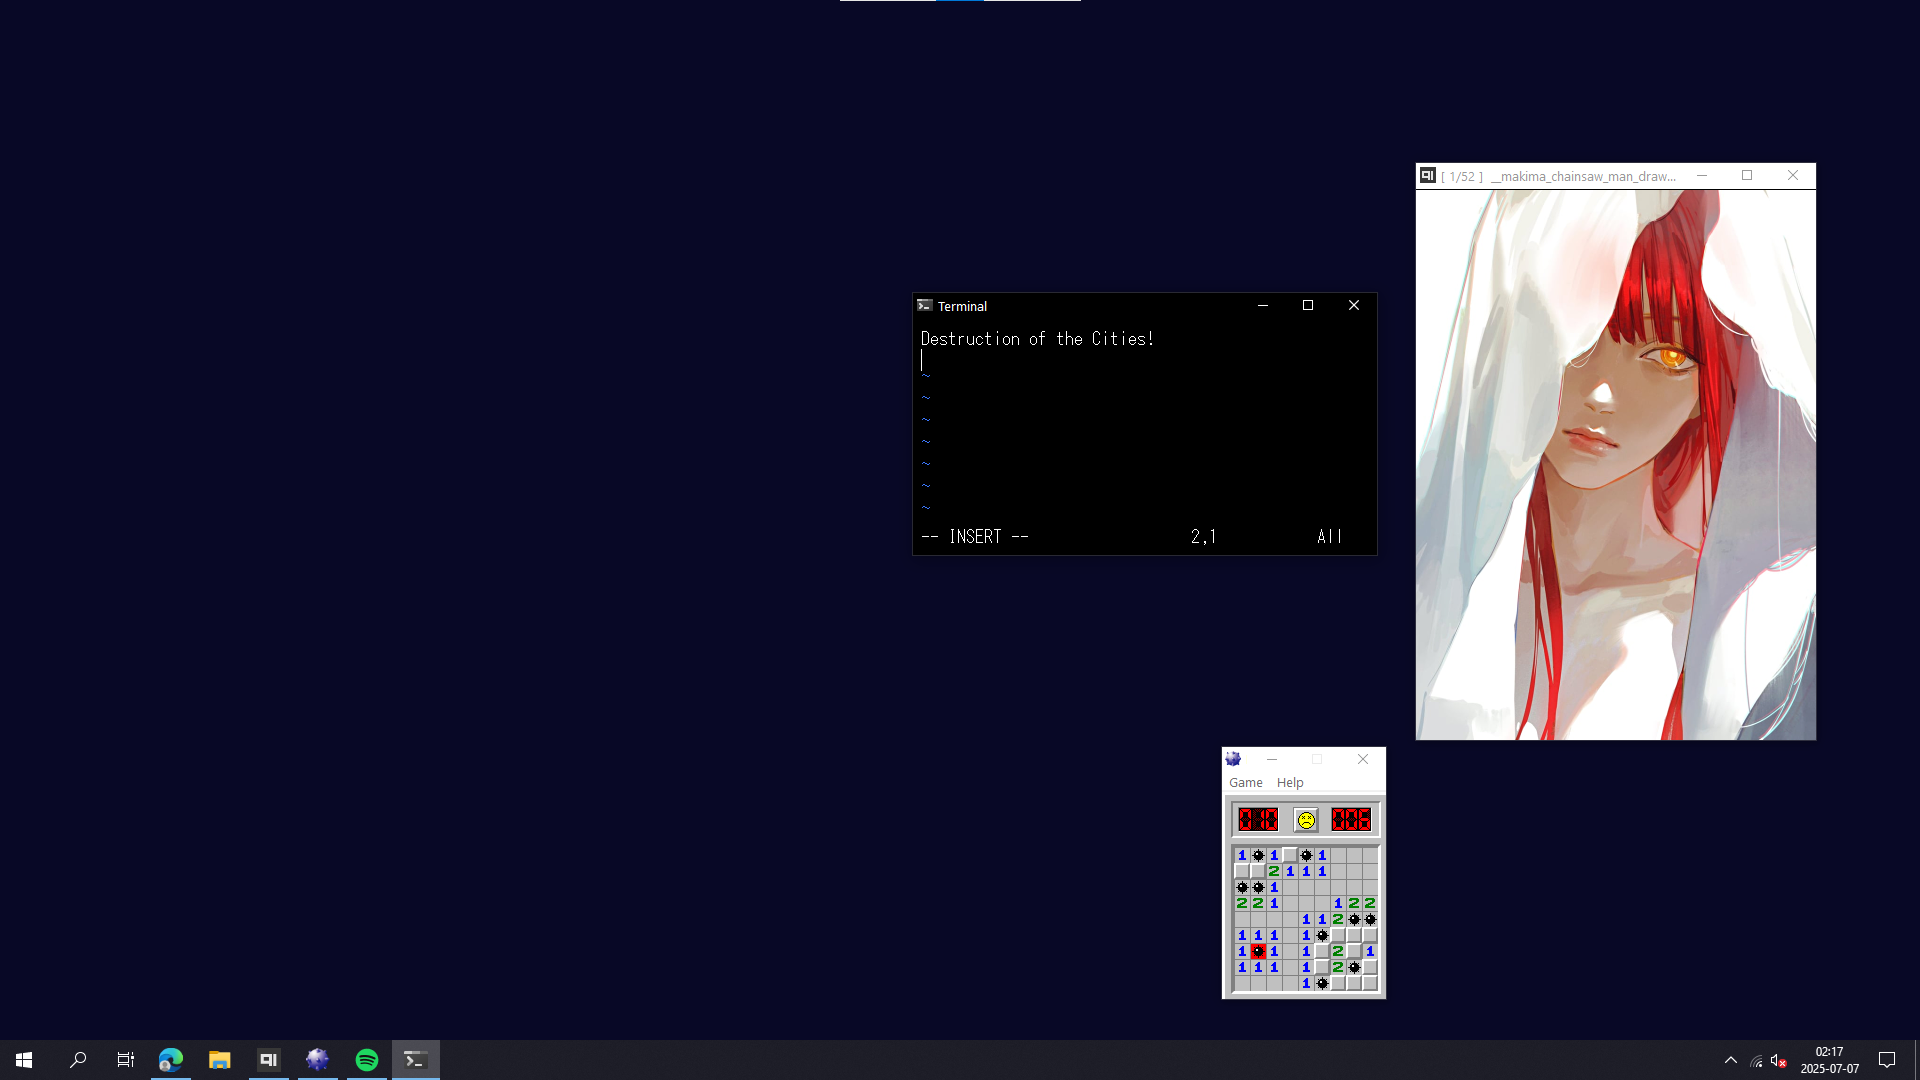
Task: Click the red-haired portrait in the image viewer
Action: (x=1616, y=465)
